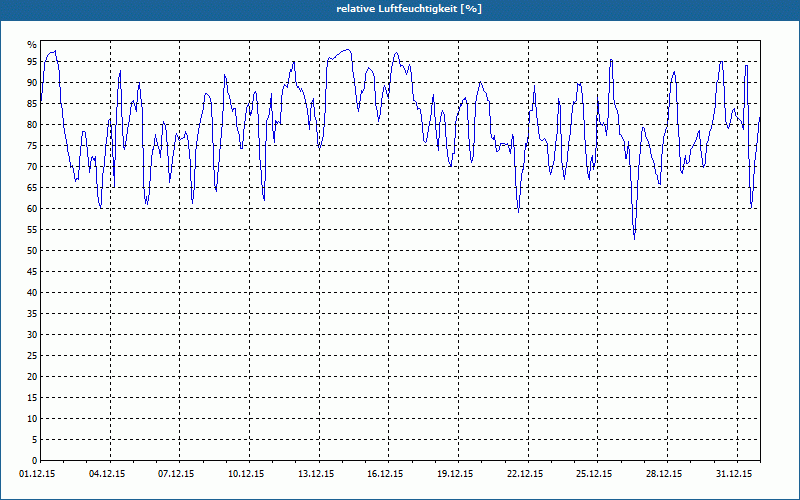
Task: Select the x-axis date label 19.12.15
Action: pos(455,474)
